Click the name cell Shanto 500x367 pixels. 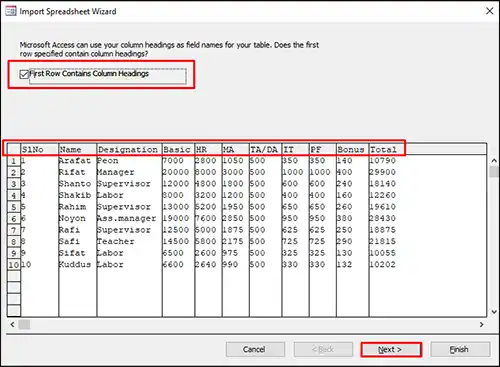(74, 184)
